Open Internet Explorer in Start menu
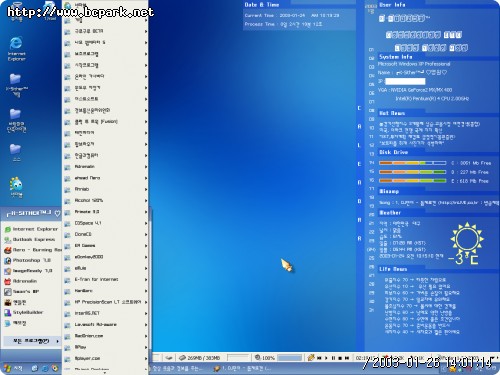 pyautogui.click(x=31, y=229)
